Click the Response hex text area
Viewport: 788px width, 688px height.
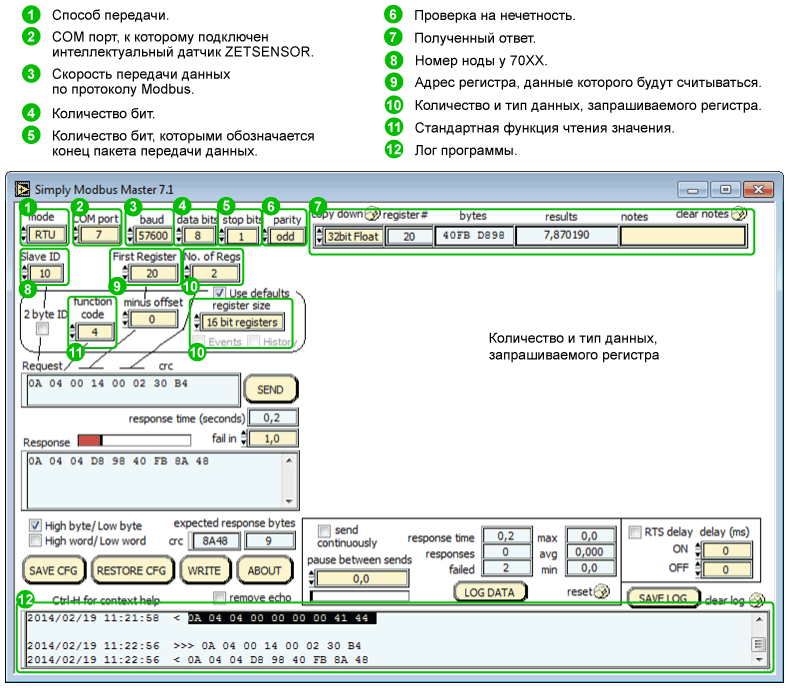(155, 480)
